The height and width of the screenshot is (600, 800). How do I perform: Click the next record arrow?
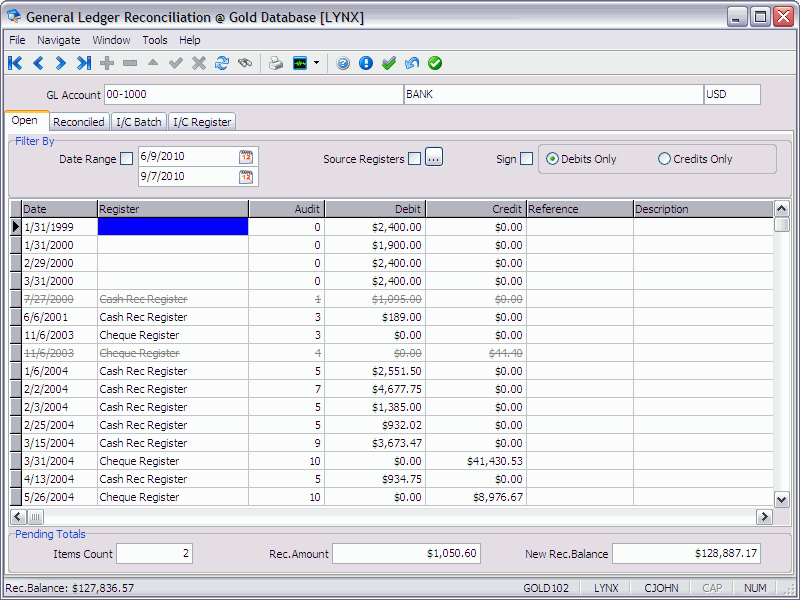(x=61, y=63)
